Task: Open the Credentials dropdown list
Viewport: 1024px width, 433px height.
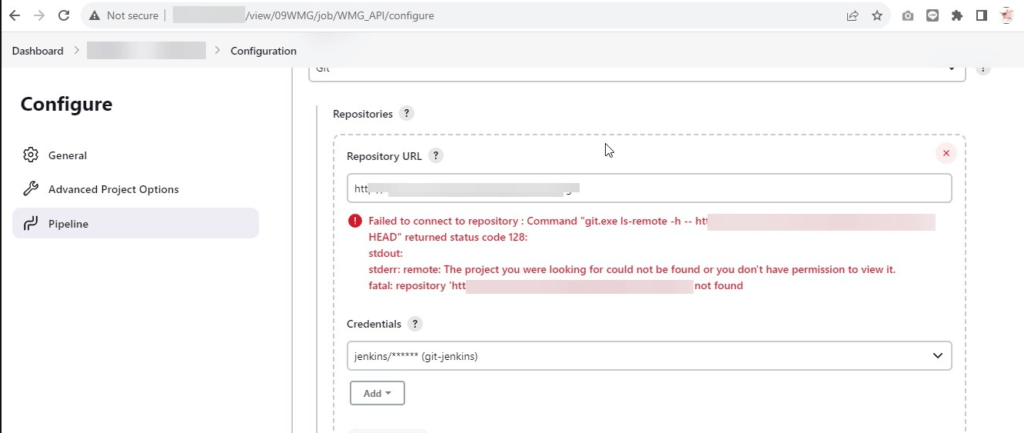Action: [649, 356]
